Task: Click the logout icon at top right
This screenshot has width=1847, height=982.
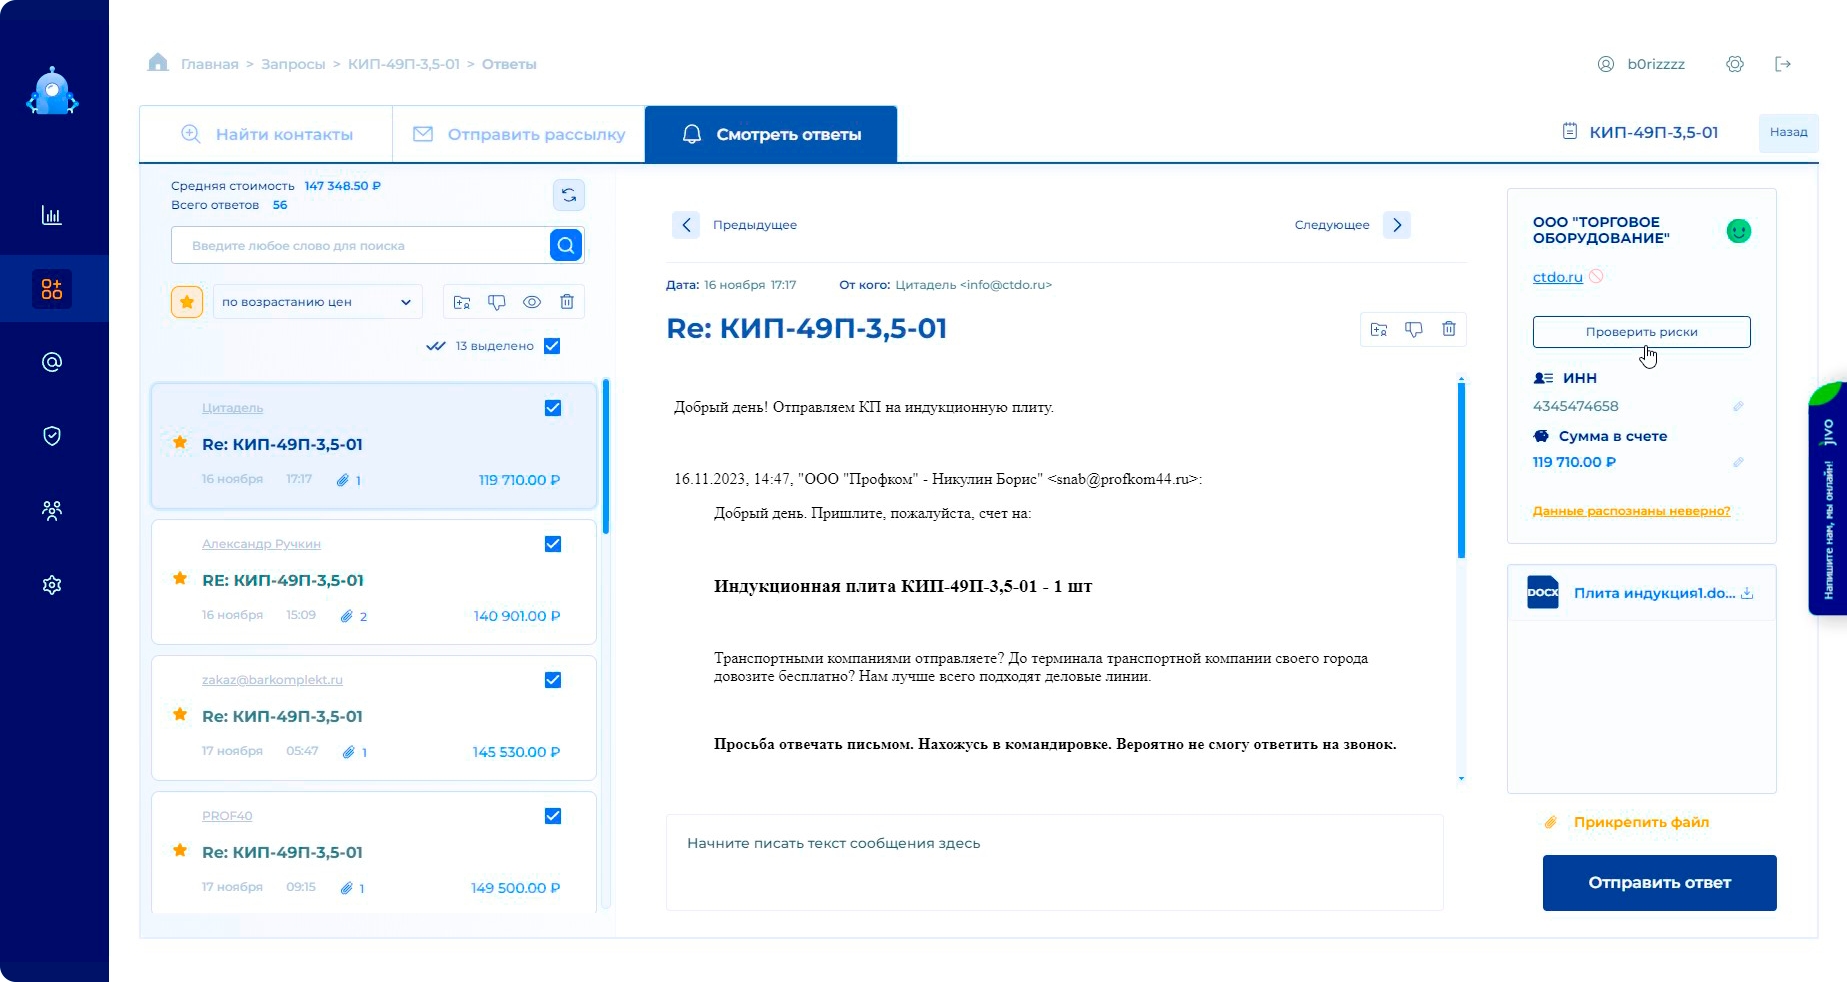Action: click(1783, 64)
